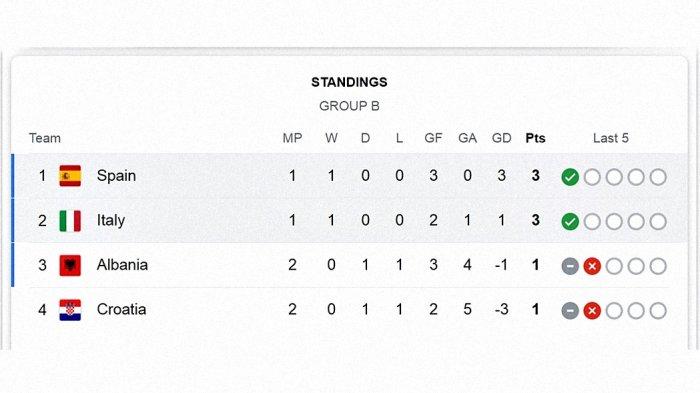The image size is (700, 393).
Task: Select Italy's second empty match circle
Action: [614, 222]
